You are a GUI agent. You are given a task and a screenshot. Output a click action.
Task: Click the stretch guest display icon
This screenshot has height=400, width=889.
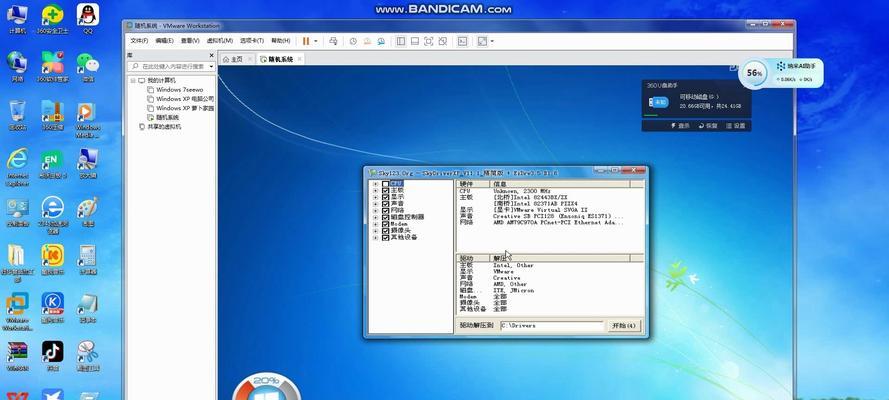tap(482, 41)
